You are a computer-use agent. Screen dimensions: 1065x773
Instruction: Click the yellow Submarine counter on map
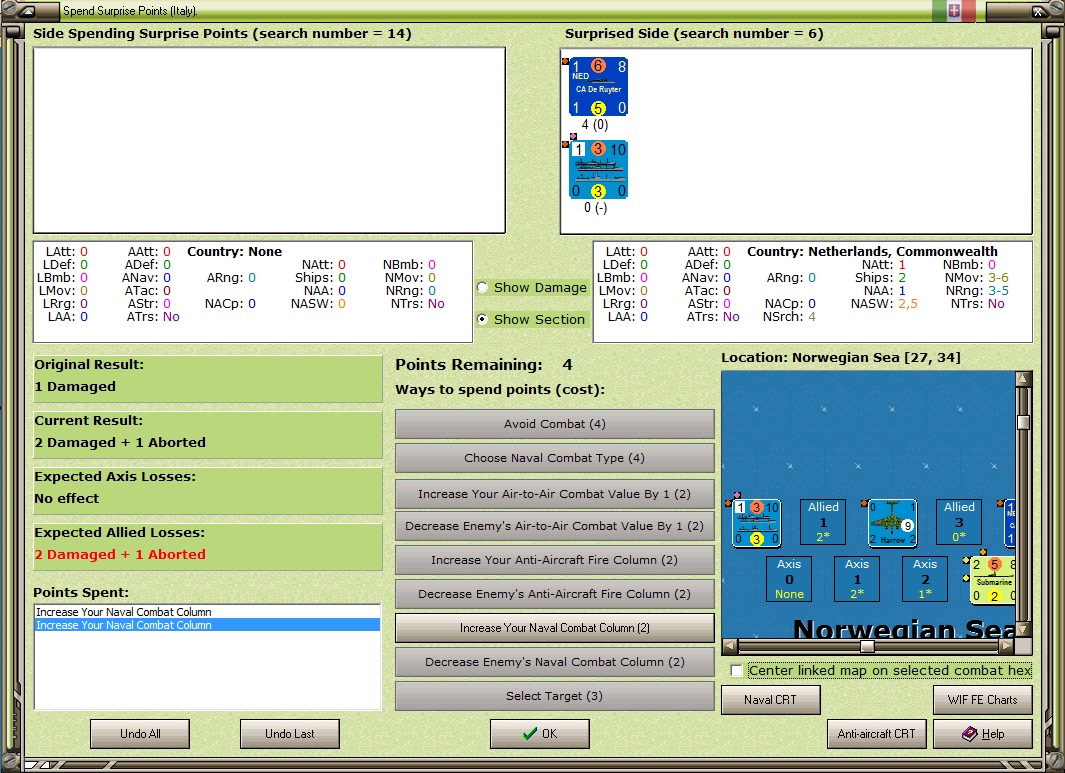(x=993, y=579)
